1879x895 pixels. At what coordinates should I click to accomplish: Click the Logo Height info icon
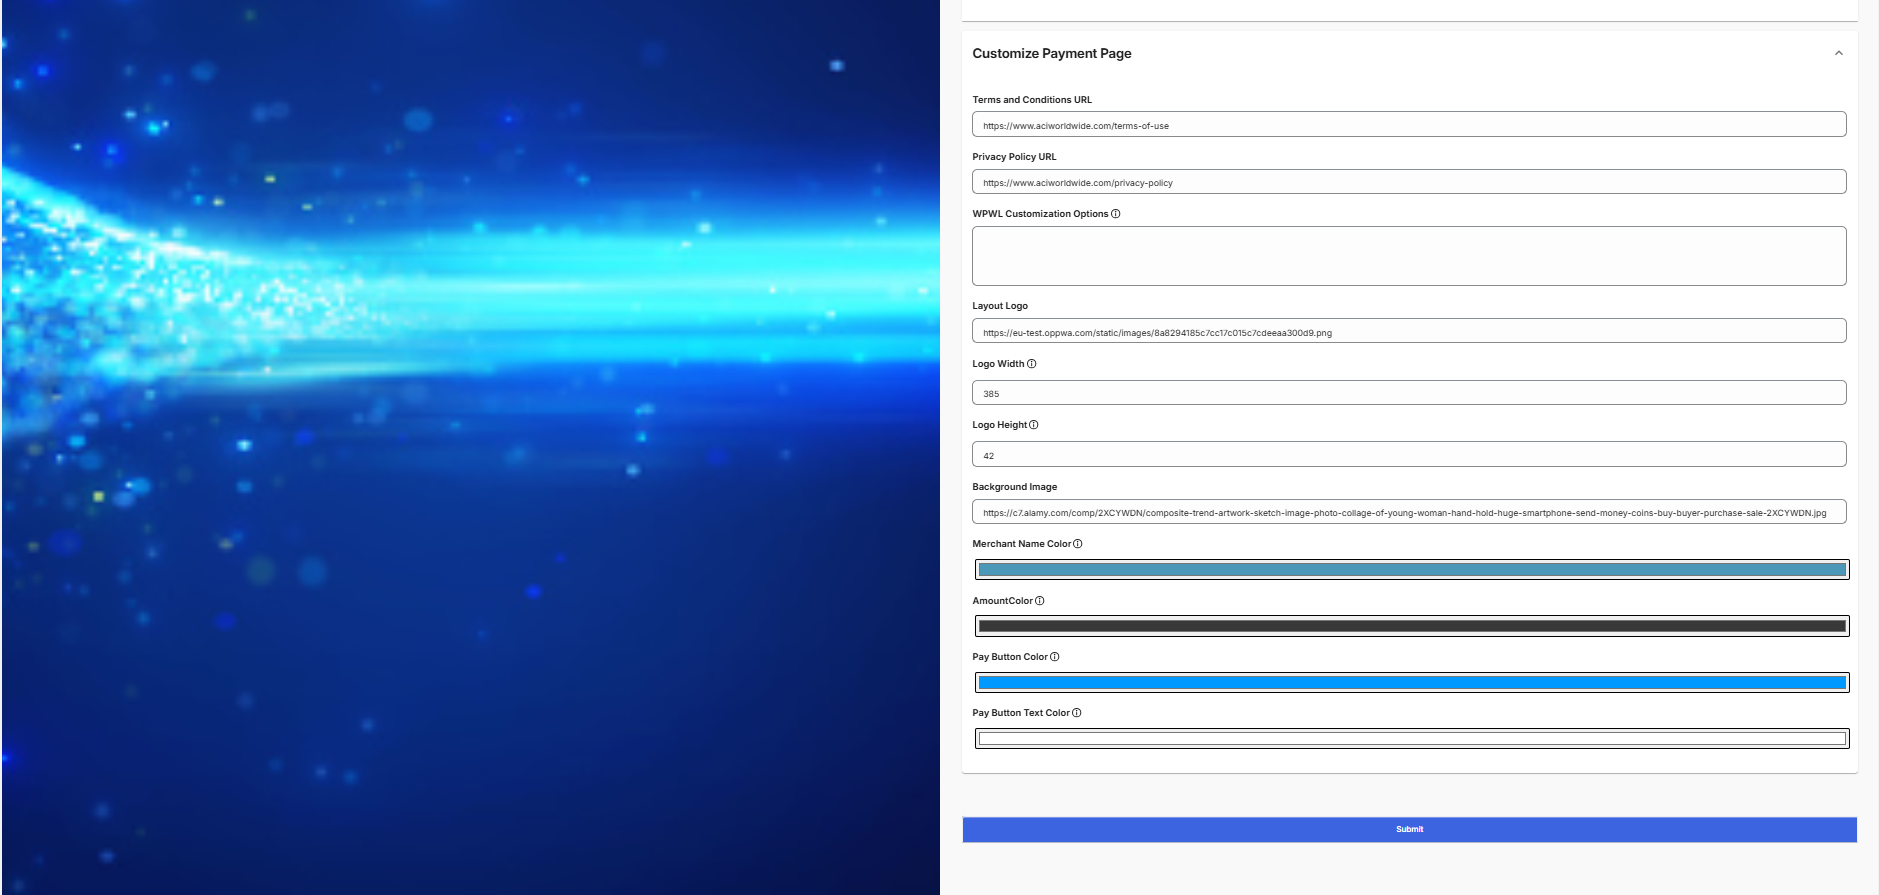[1034, 425]
